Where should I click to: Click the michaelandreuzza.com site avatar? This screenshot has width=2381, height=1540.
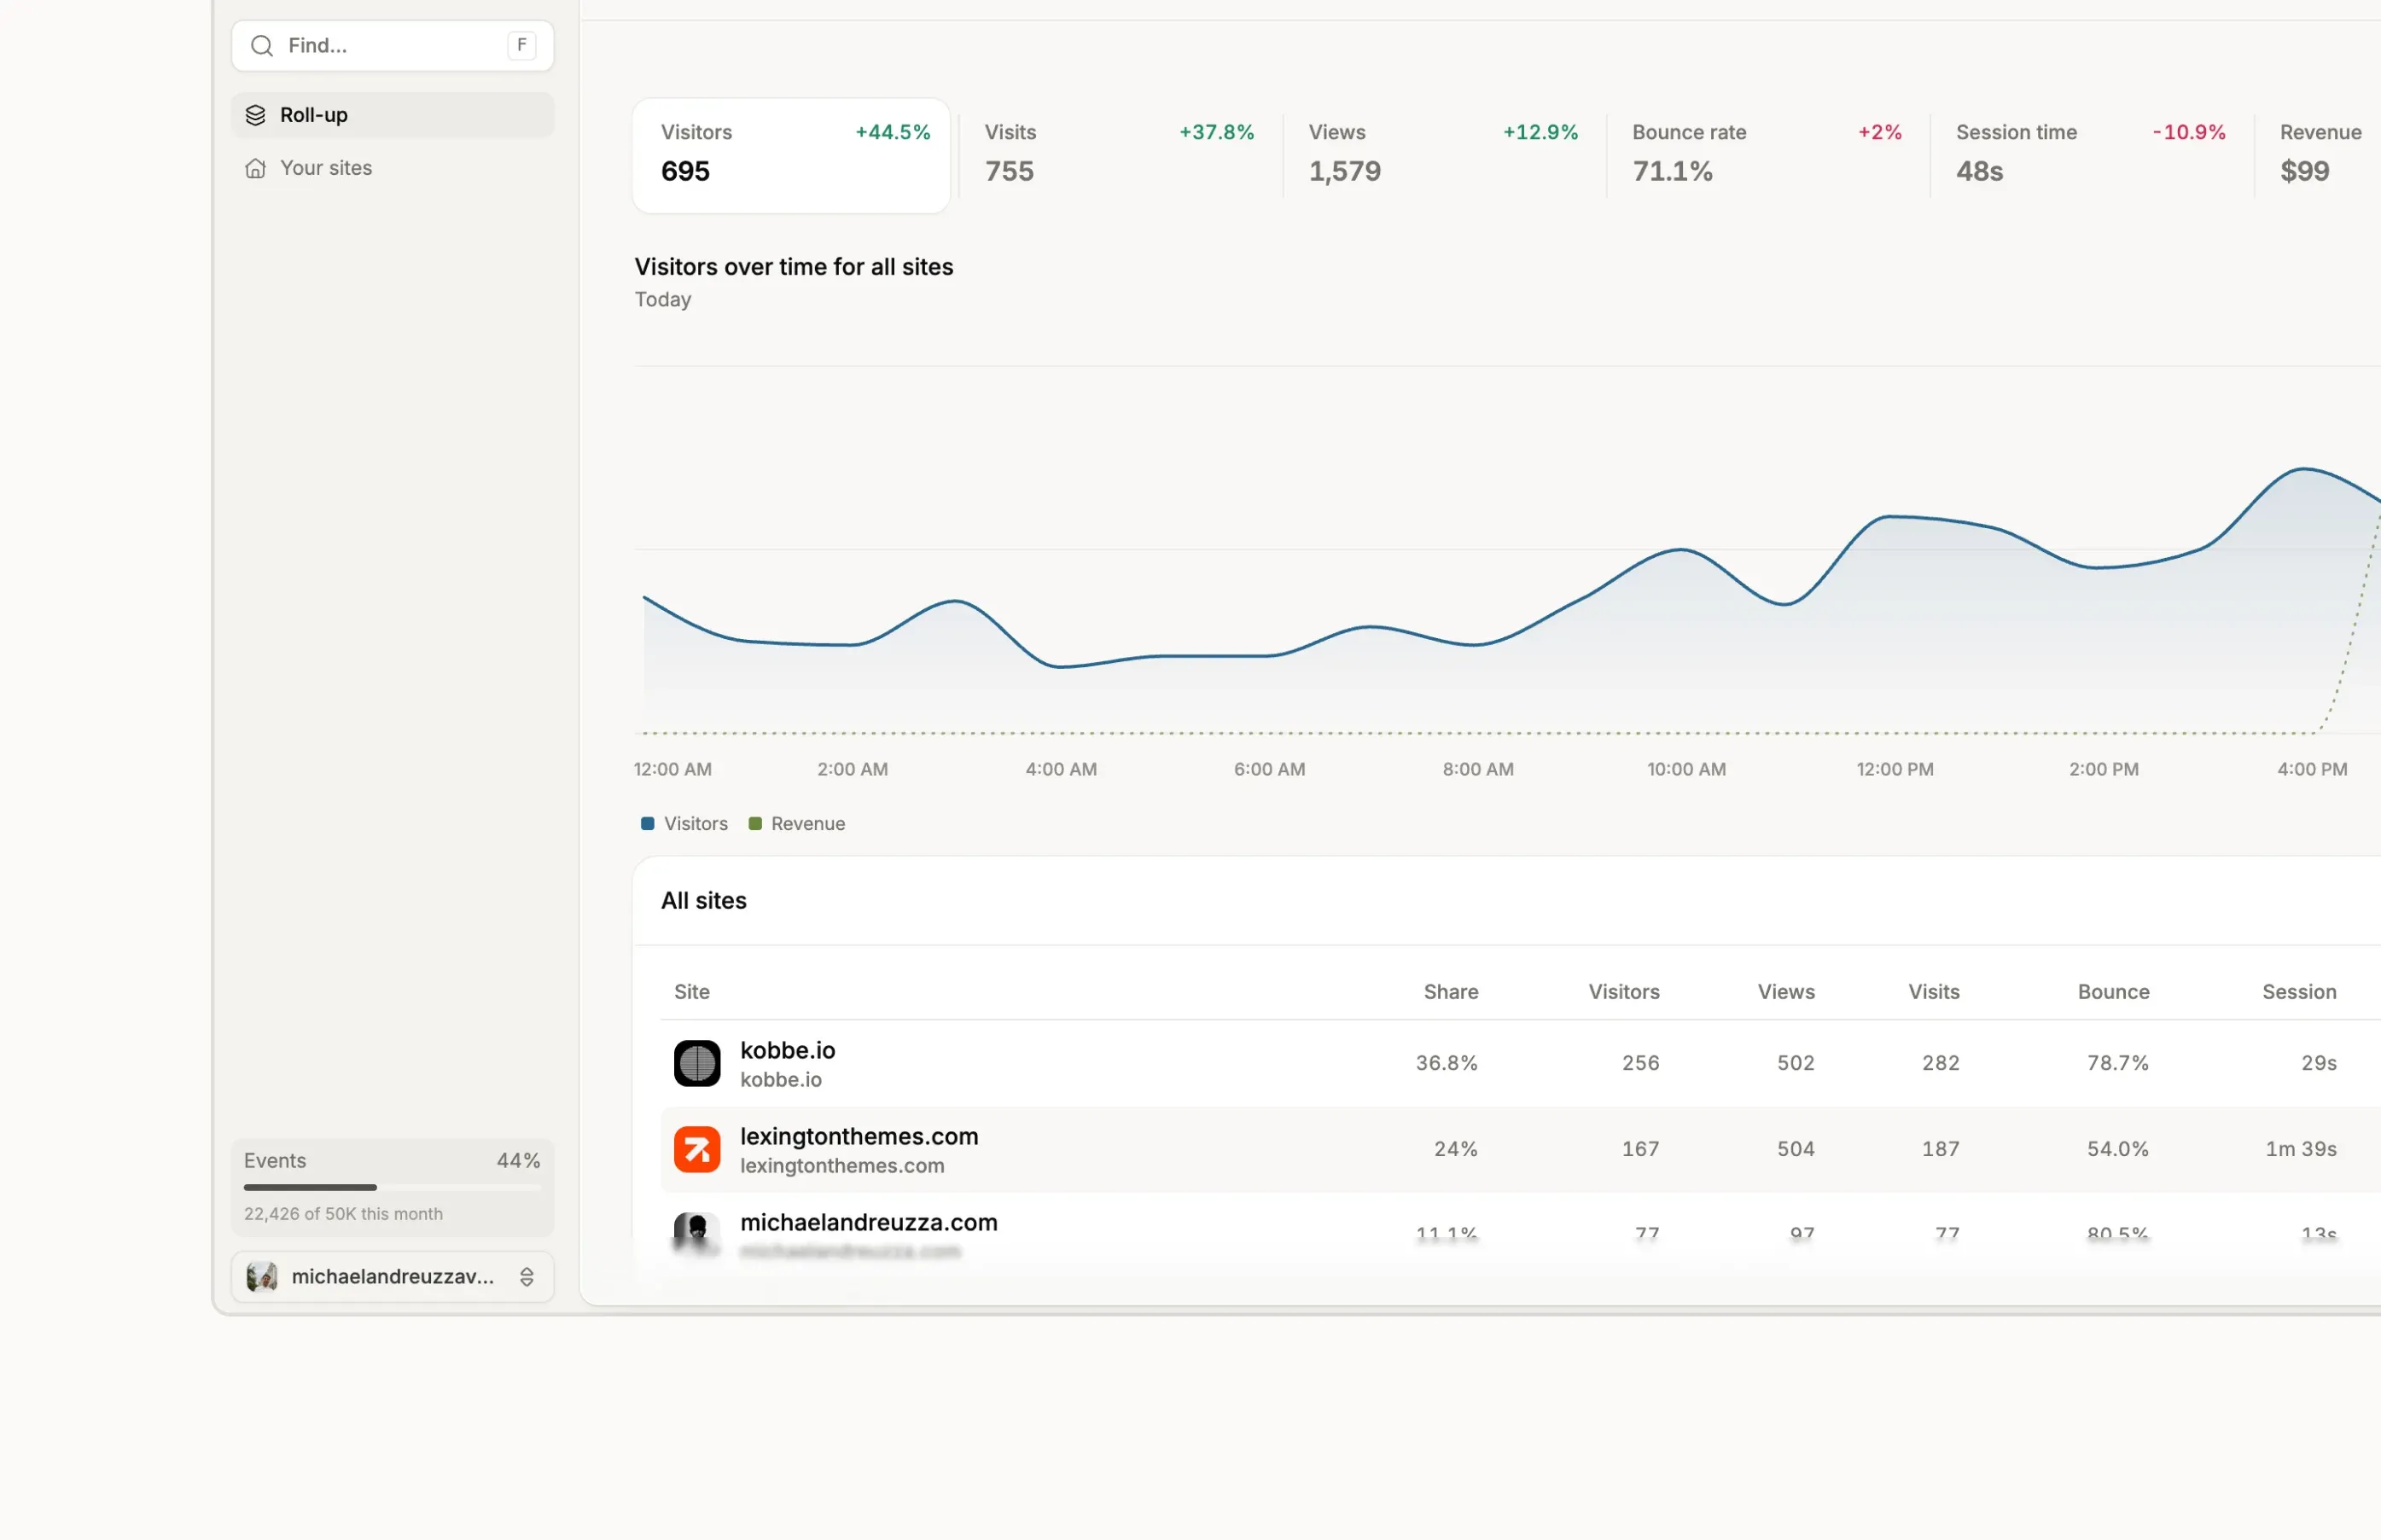[697, 1234]
